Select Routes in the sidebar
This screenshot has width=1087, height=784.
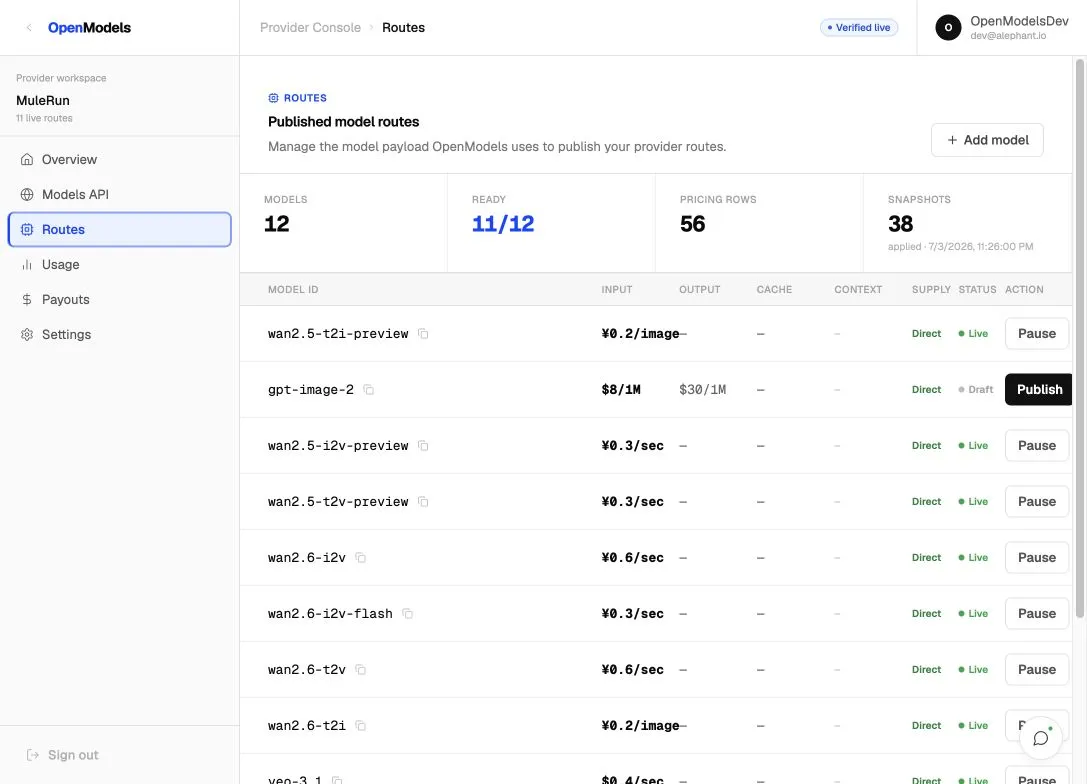pyautogui.click(x=119, y=229)
